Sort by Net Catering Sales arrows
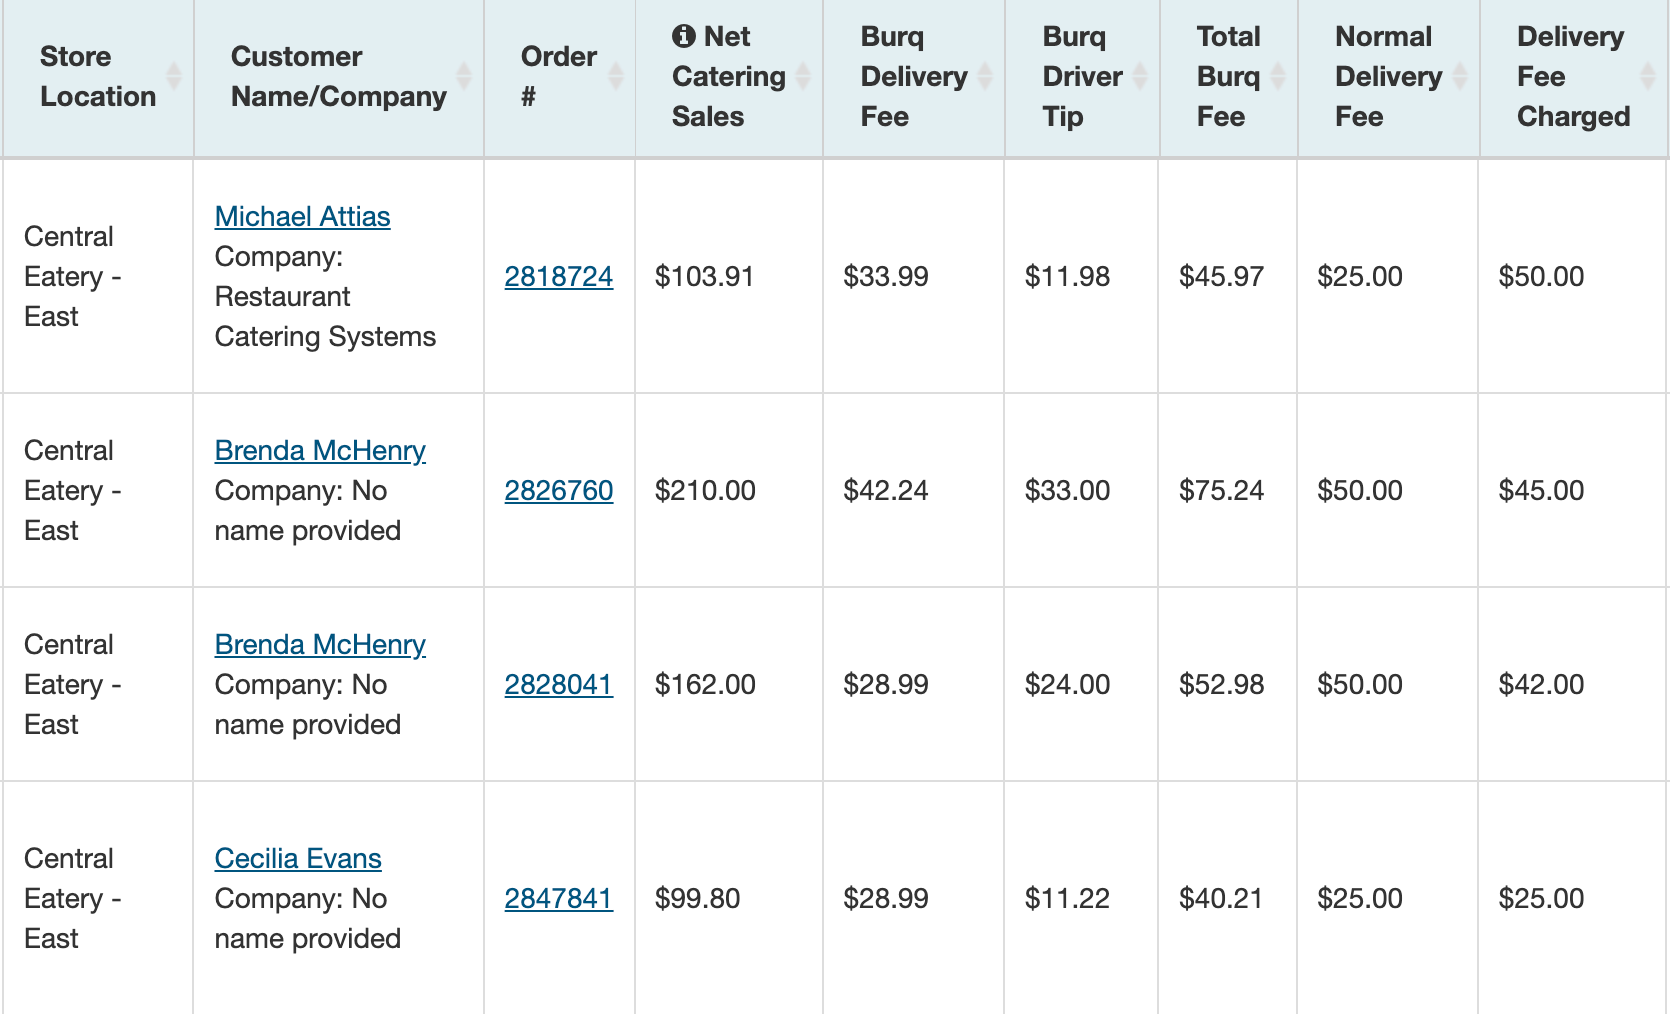Viewport: 1670px width, 1014px height. (x=803, y=76)
